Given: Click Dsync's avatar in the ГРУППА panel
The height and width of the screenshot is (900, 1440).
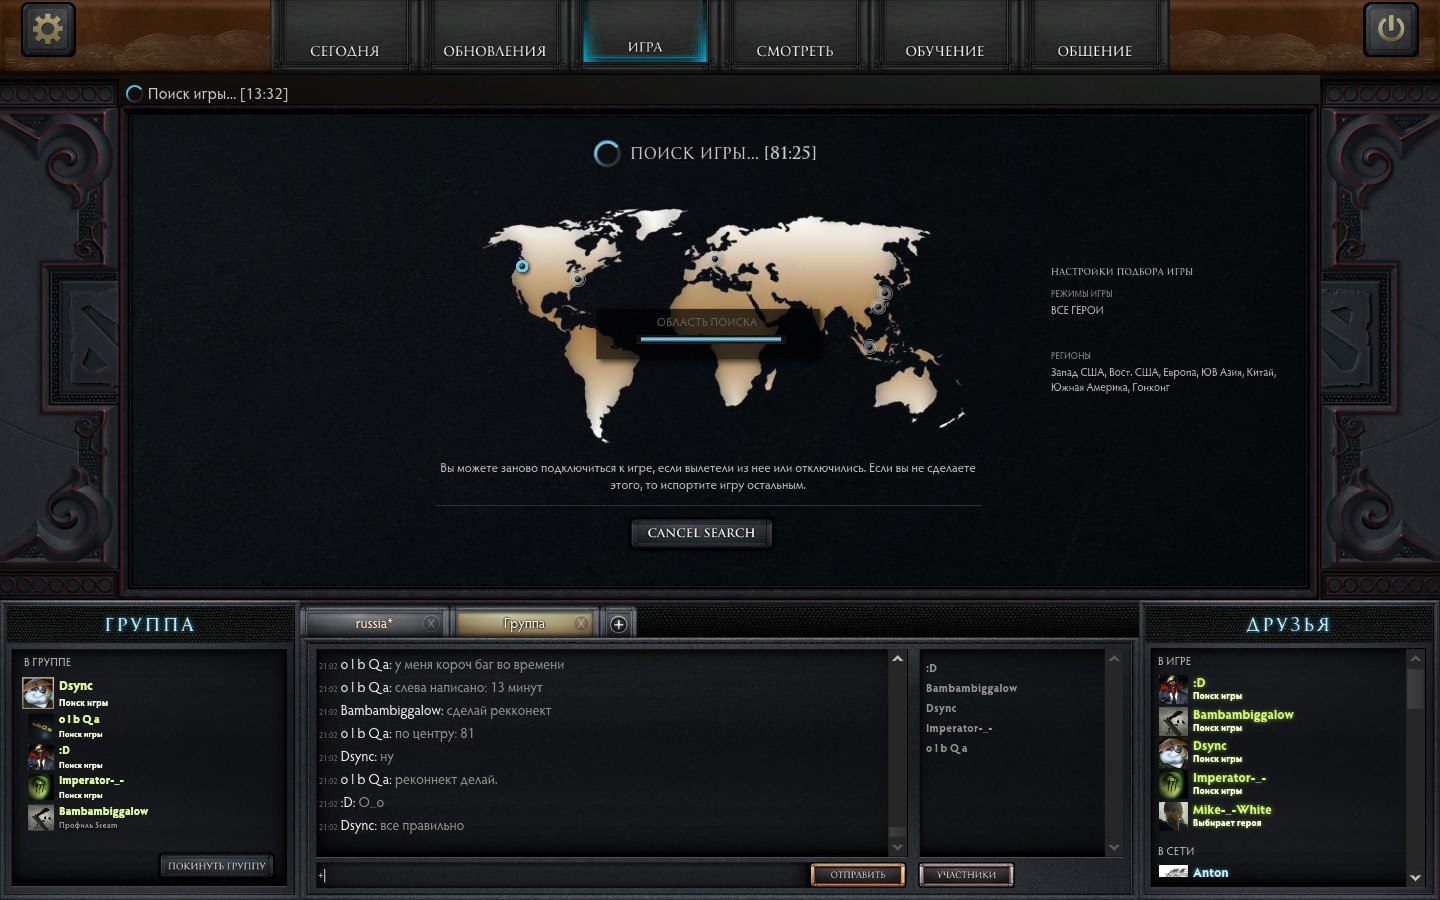Looking at the screenshot, I should pos(38,692).
